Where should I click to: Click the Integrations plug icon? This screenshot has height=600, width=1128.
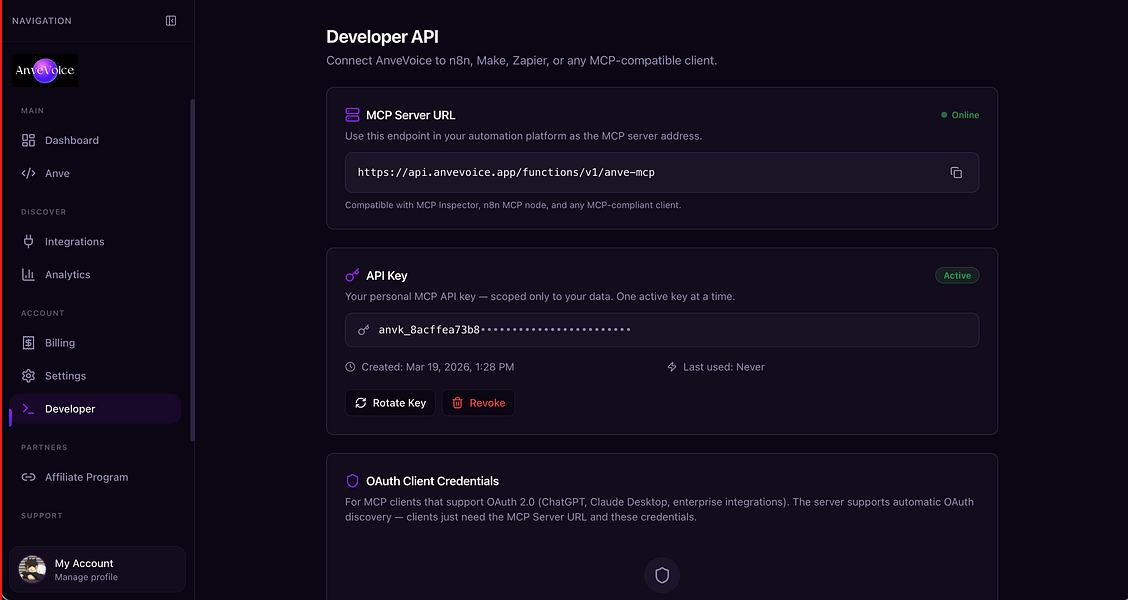(x=28, y=242)
